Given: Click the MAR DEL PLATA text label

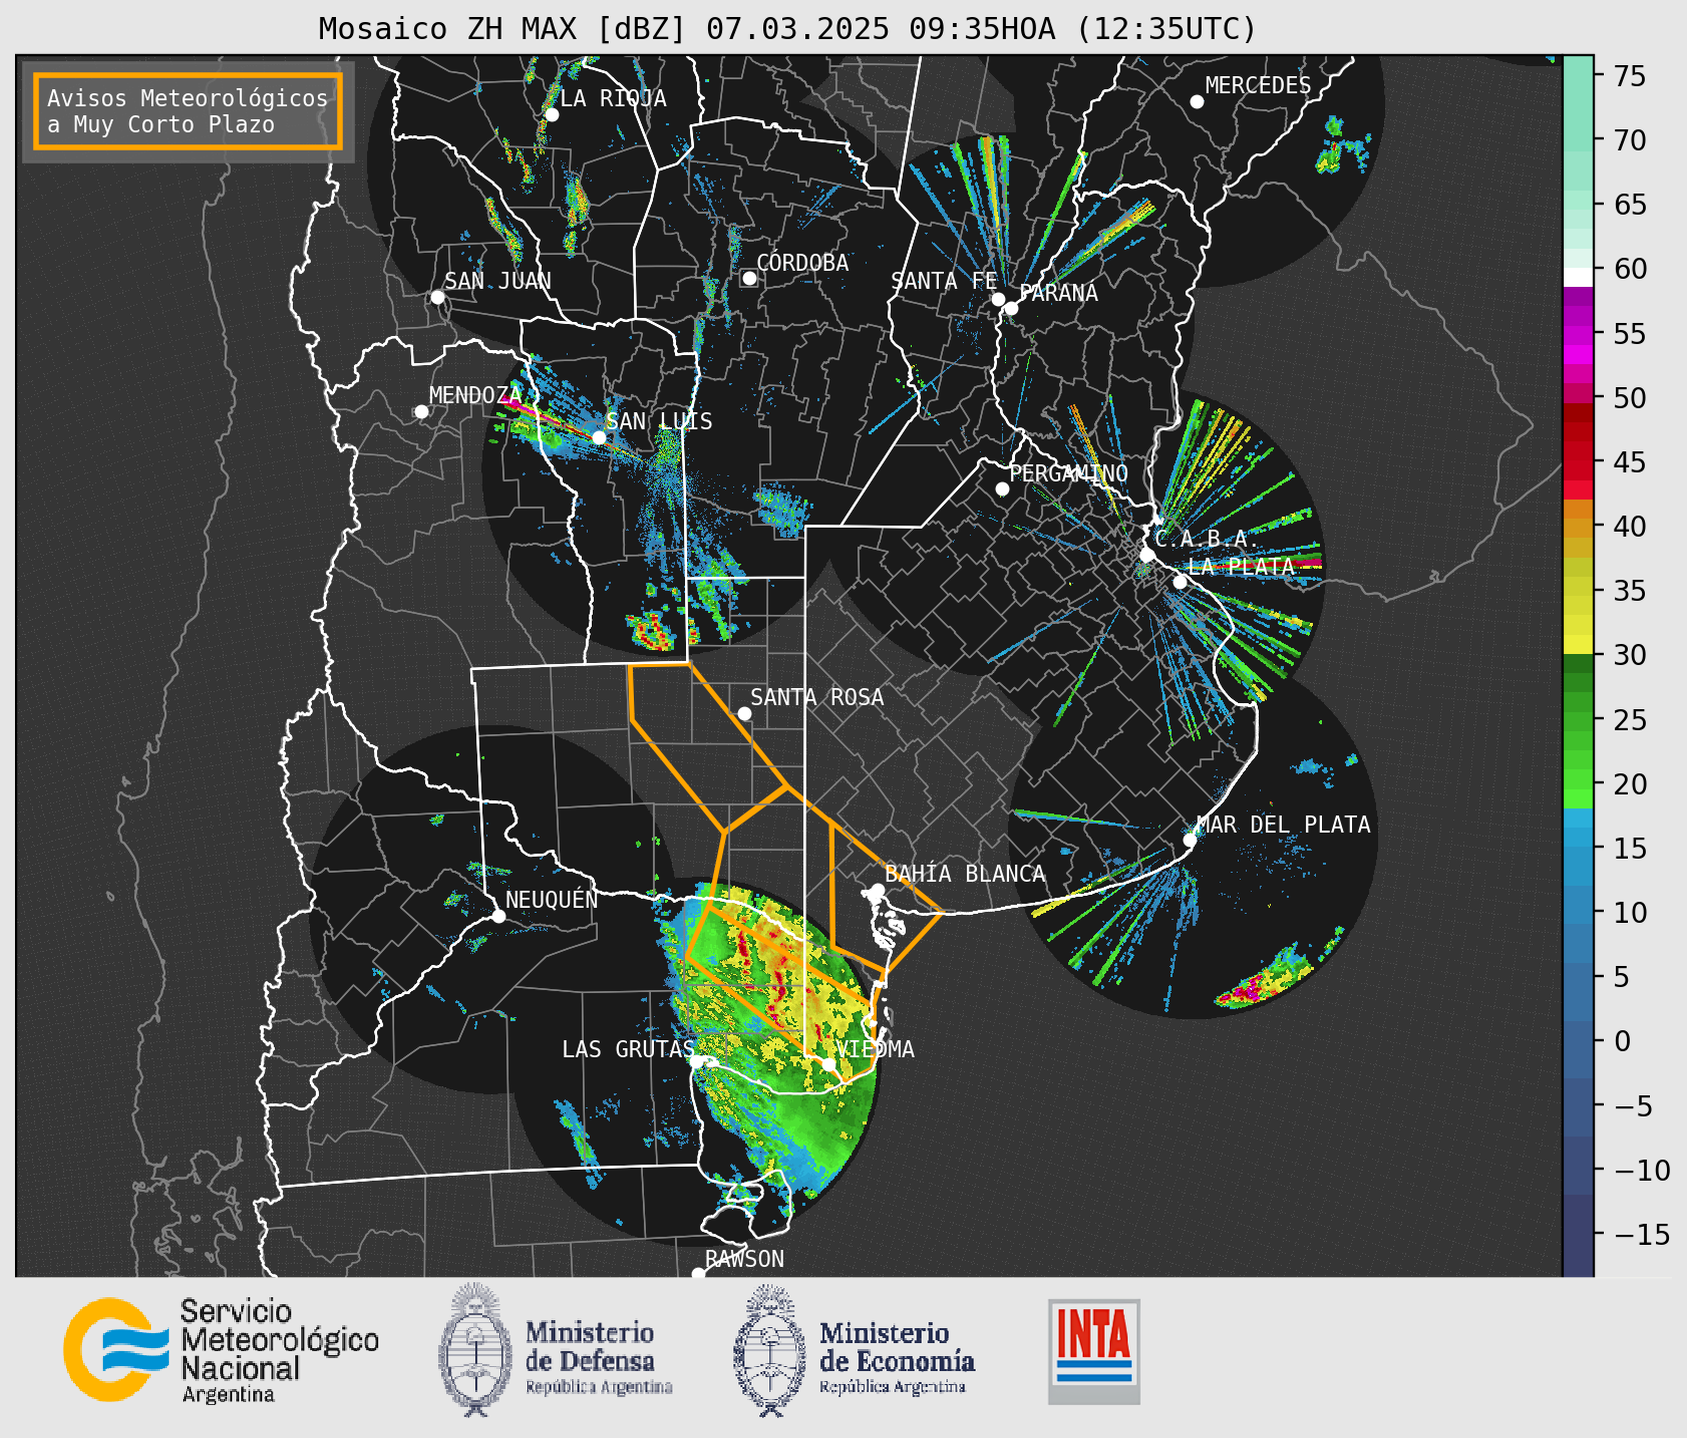Looking at the screenshot, I should 1283,824.
